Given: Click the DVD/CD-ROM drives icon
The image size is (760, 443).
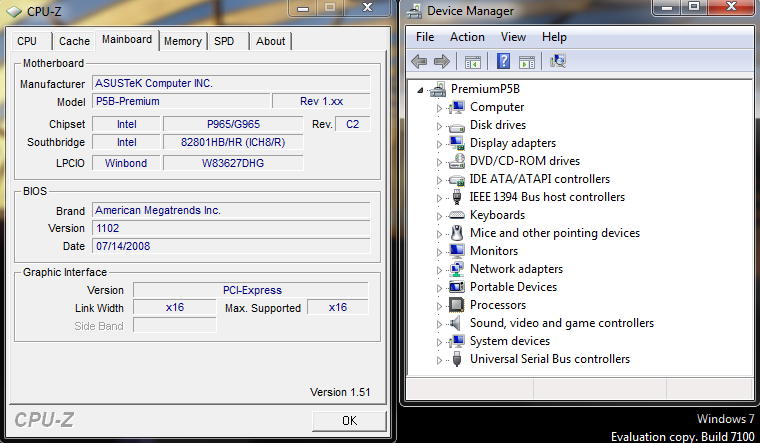Looking at the screenshot, I should pyautogui.click(x=457, y=161).
